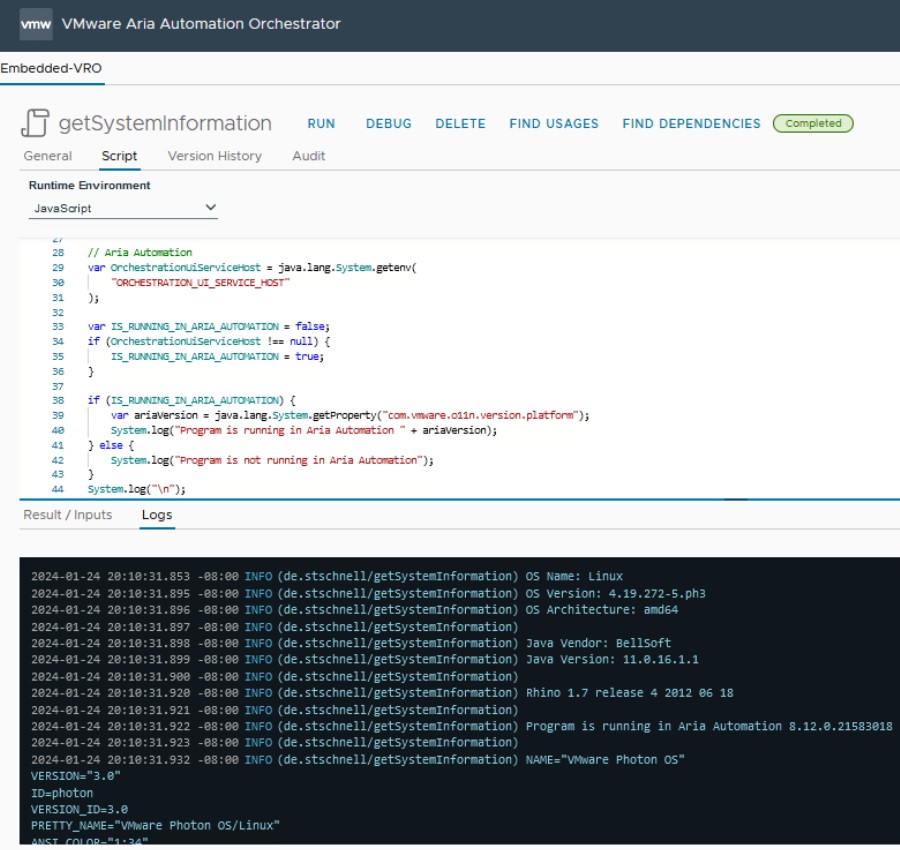Click line 44 System.log("\n")
This screenshot has height=850, width=900.
(x=137, y=489)
